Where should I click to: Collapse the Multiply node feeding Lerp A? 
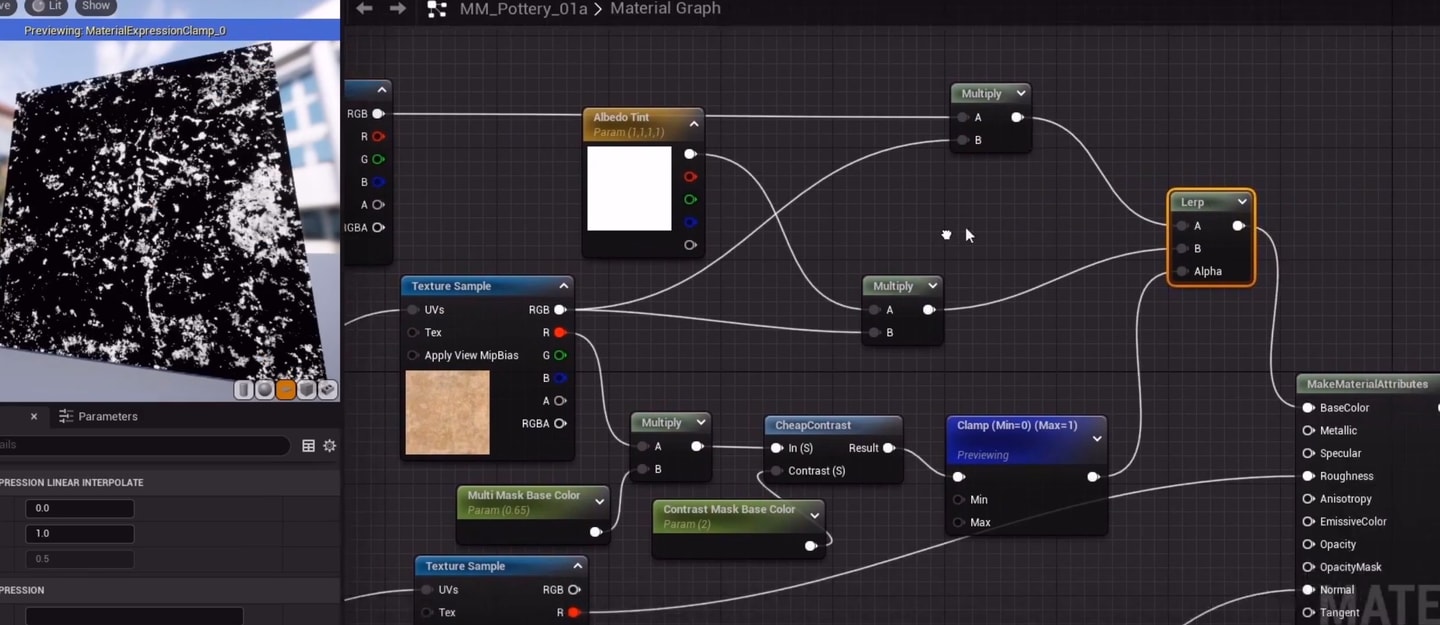click(1020, 93)
